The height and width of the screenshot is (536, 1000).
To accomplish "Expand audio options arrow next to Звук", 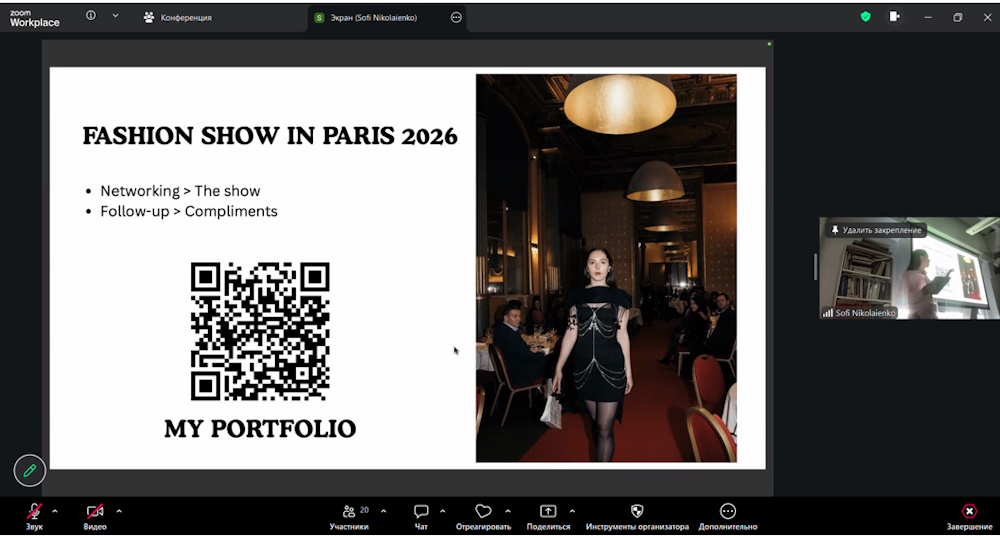I will coord(55,511).
